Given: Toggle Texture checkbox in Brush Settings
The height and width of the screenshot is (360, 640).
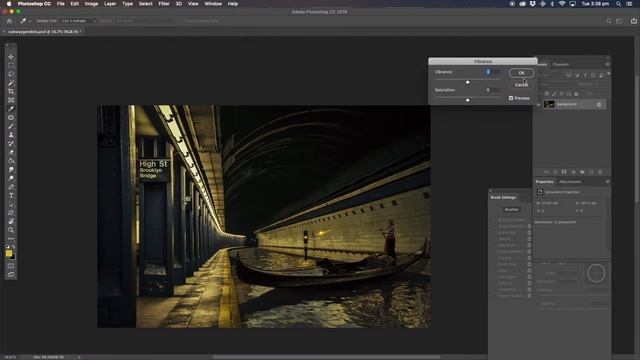Looking at the screenshot, I should point(529,239).
